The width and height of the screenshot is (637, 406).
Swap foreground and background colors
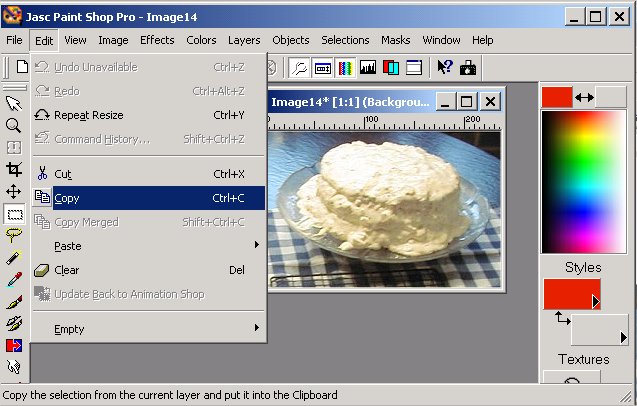click(x=584, y=98)
